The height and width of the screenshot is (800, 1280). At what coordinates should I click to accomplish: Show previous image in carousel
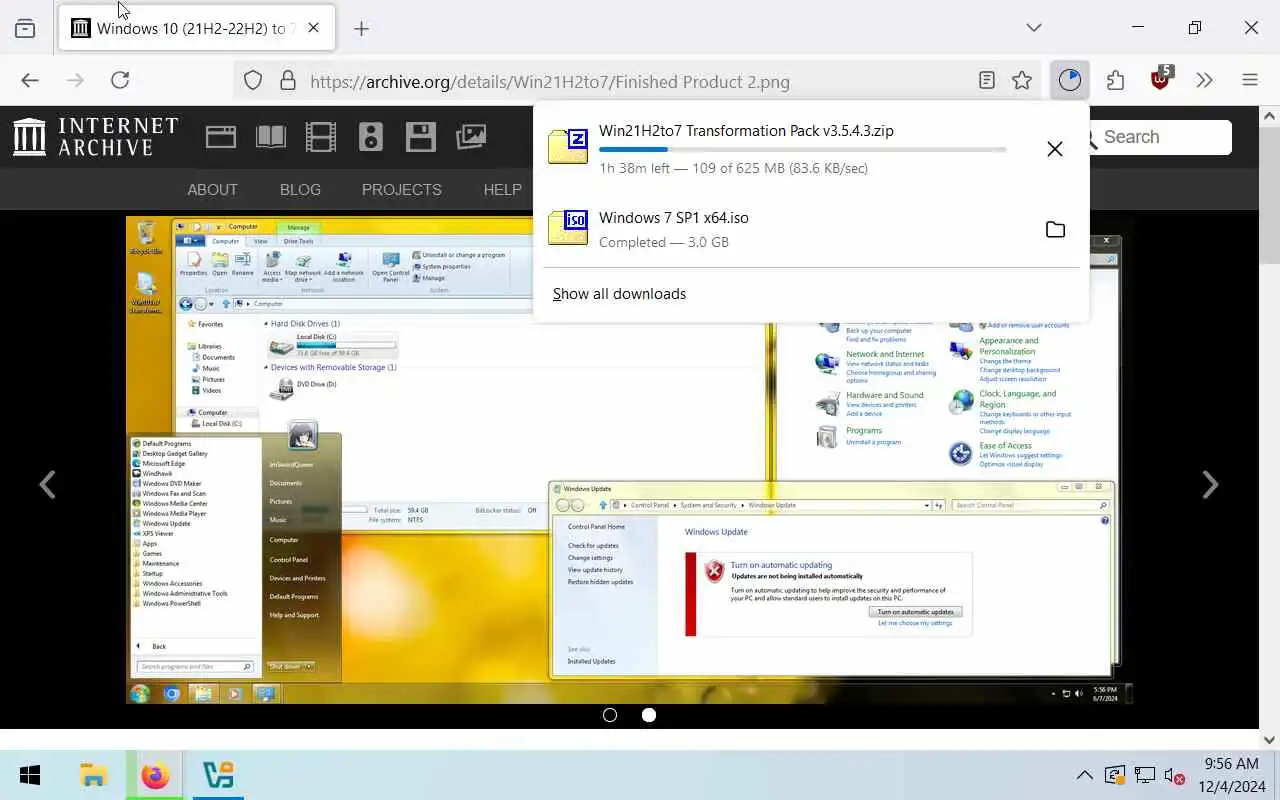coord(47,485)
